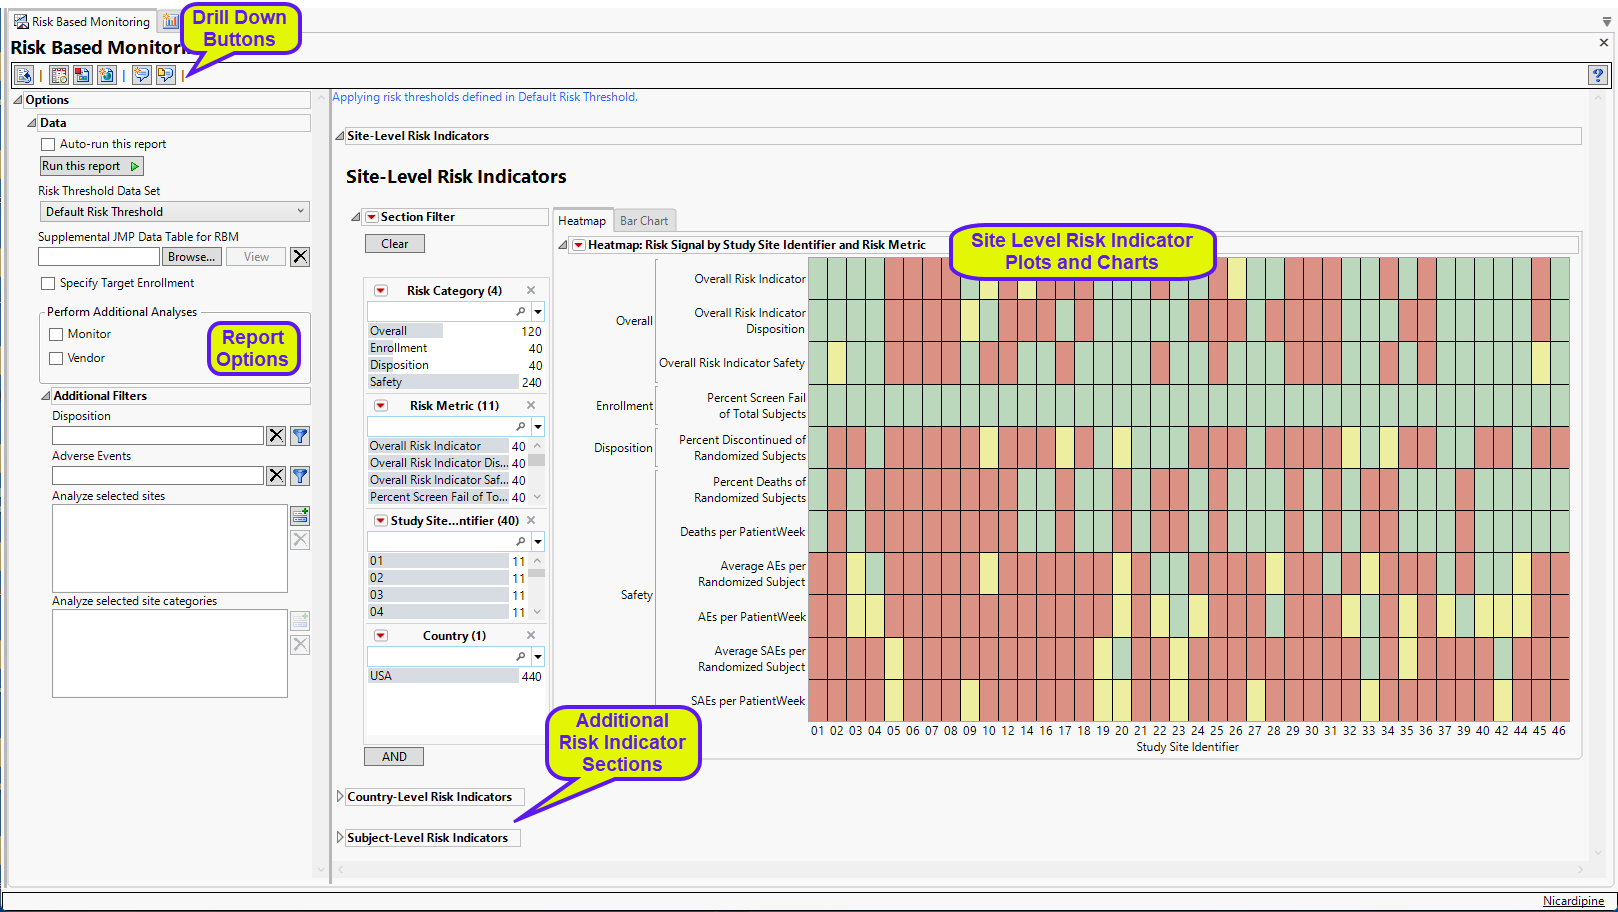Expand Country-Level Risk Indicators section
The image size is (1618, 912).
(x=340, y=797)
